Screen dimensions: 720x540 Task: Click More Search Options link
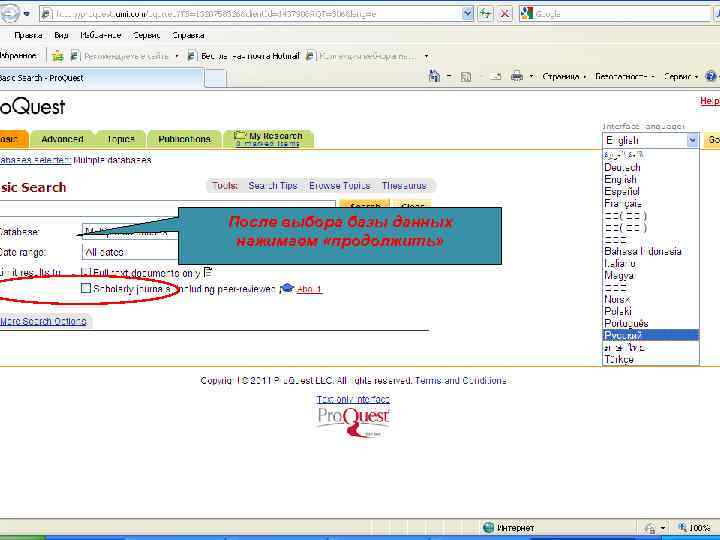tap(43, 321)
